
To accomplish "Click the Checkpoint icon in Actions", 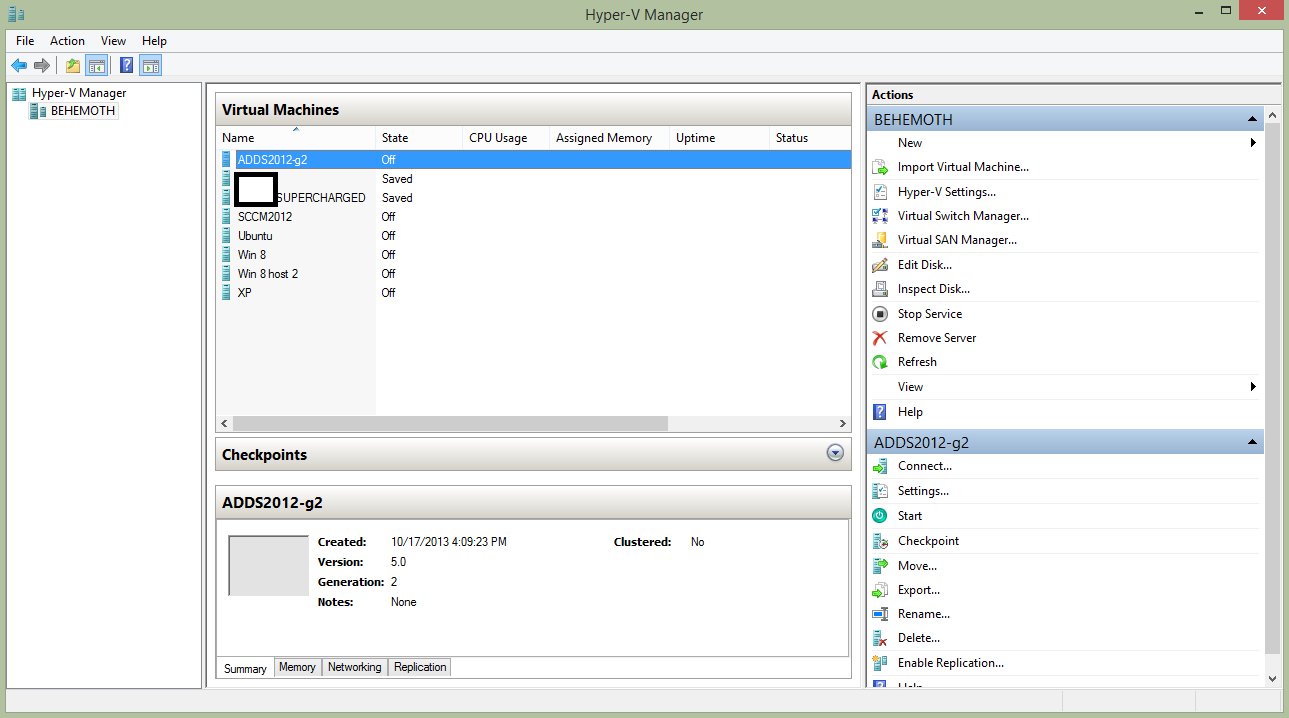I will coord(880,541).
